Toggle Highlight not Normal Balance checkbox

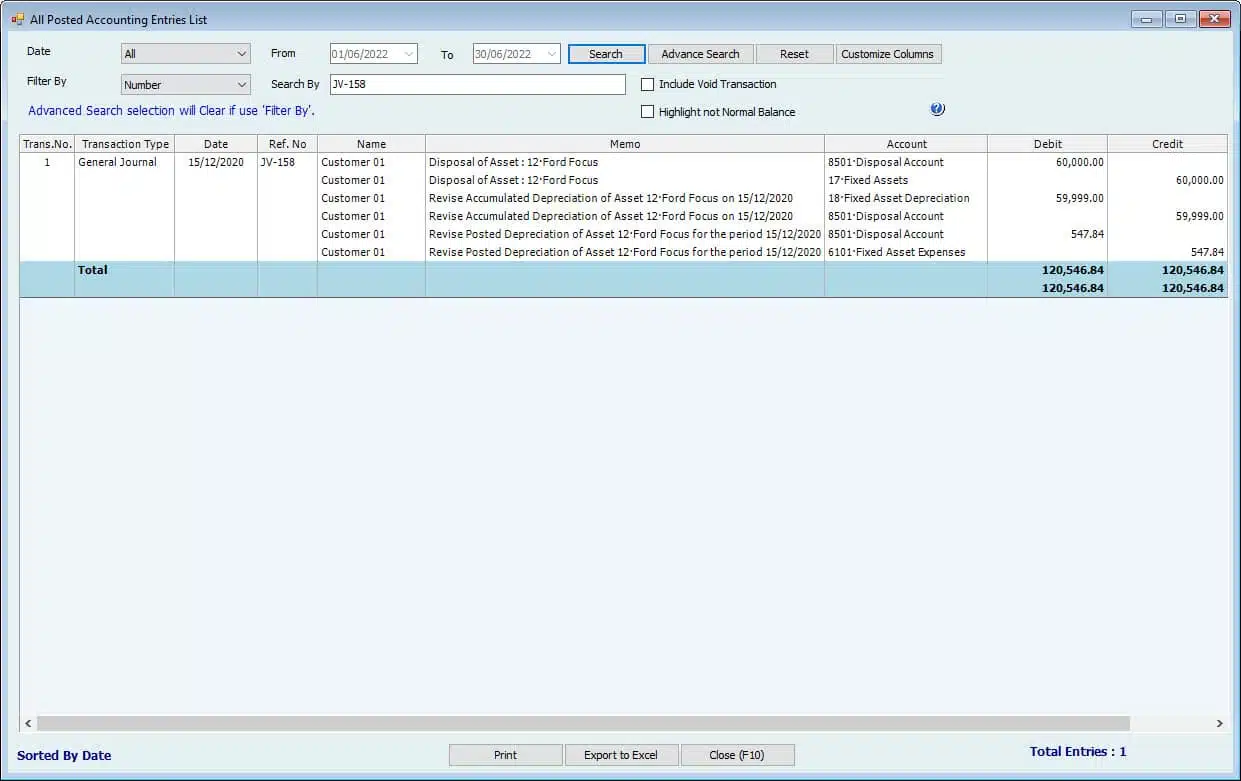tap(647, 112)
